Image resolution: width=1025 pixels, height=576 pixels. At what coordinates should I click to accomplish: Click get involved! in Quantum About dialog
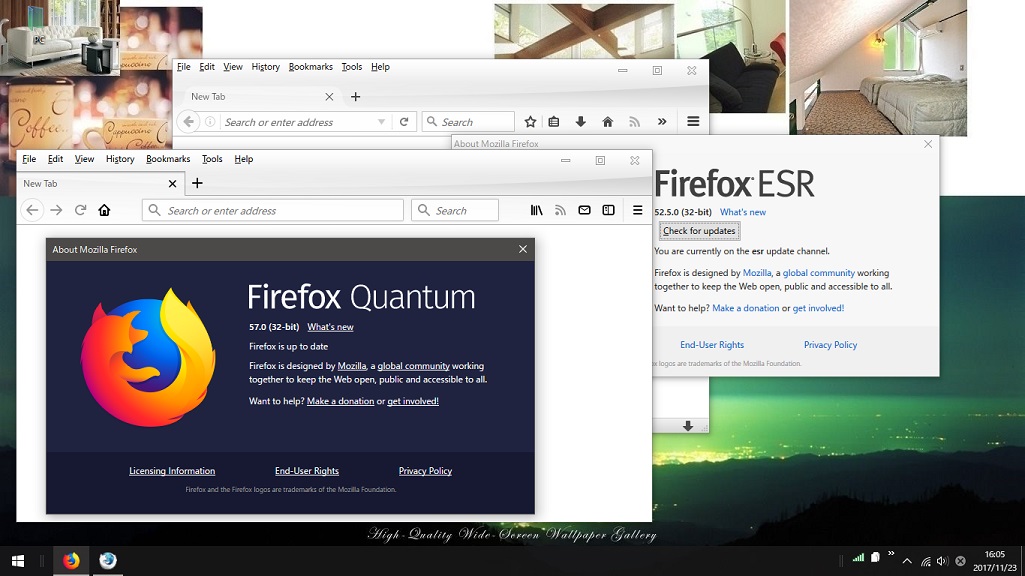click(412, 401)
